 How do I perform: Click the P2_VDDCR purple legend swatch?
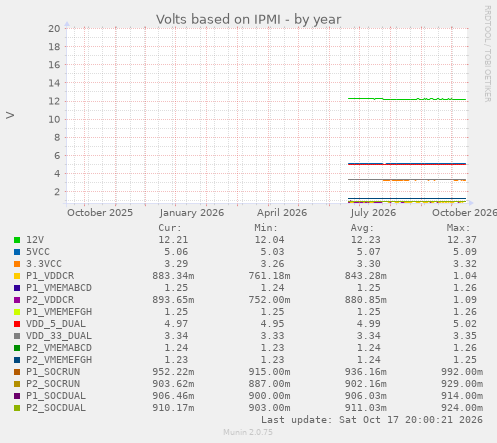point(17,300)
